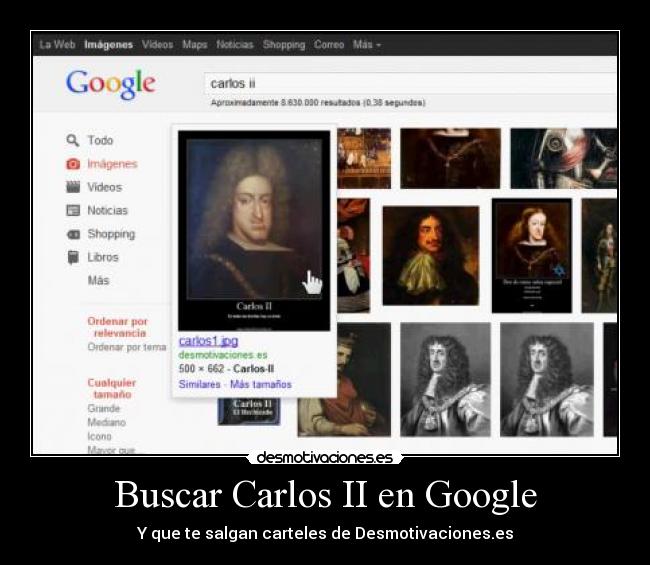Open the enlarged Carlos II portrait preview
Screen dimensions: 650x565
[253, 230]
